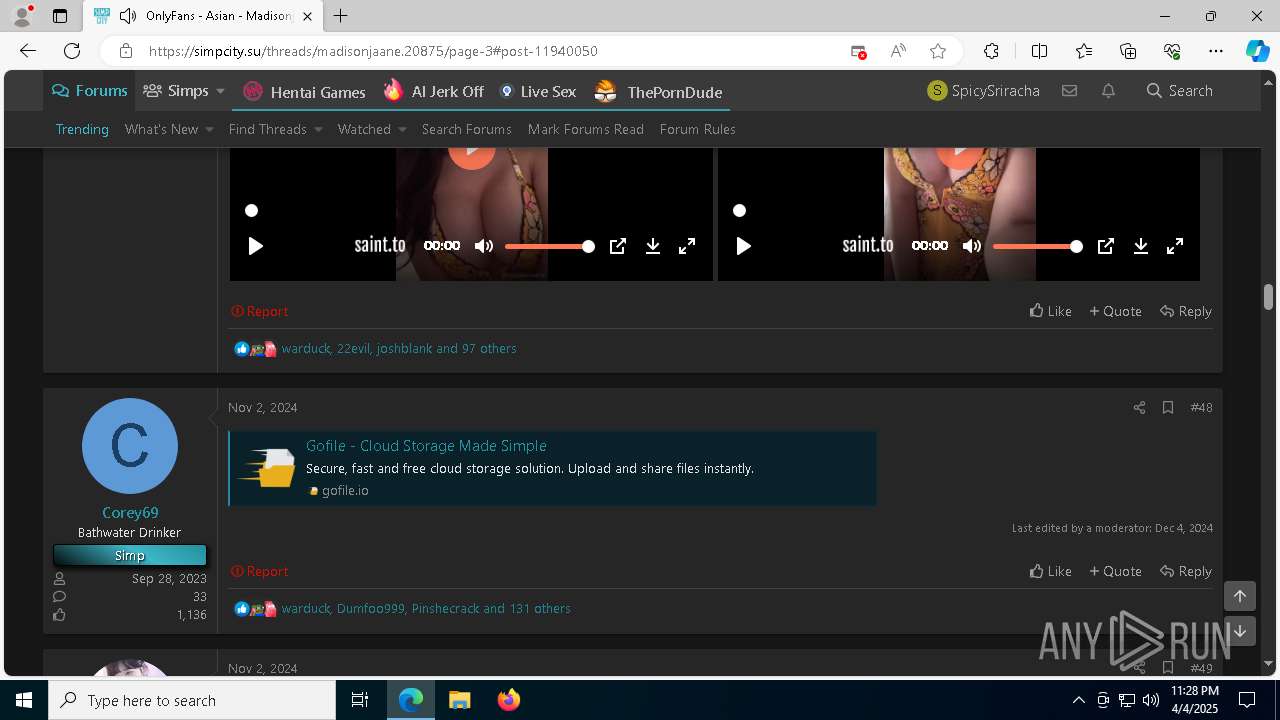
Task: Click the right video's progress dot
Action: pyautogui.click(x=739, y=210)
